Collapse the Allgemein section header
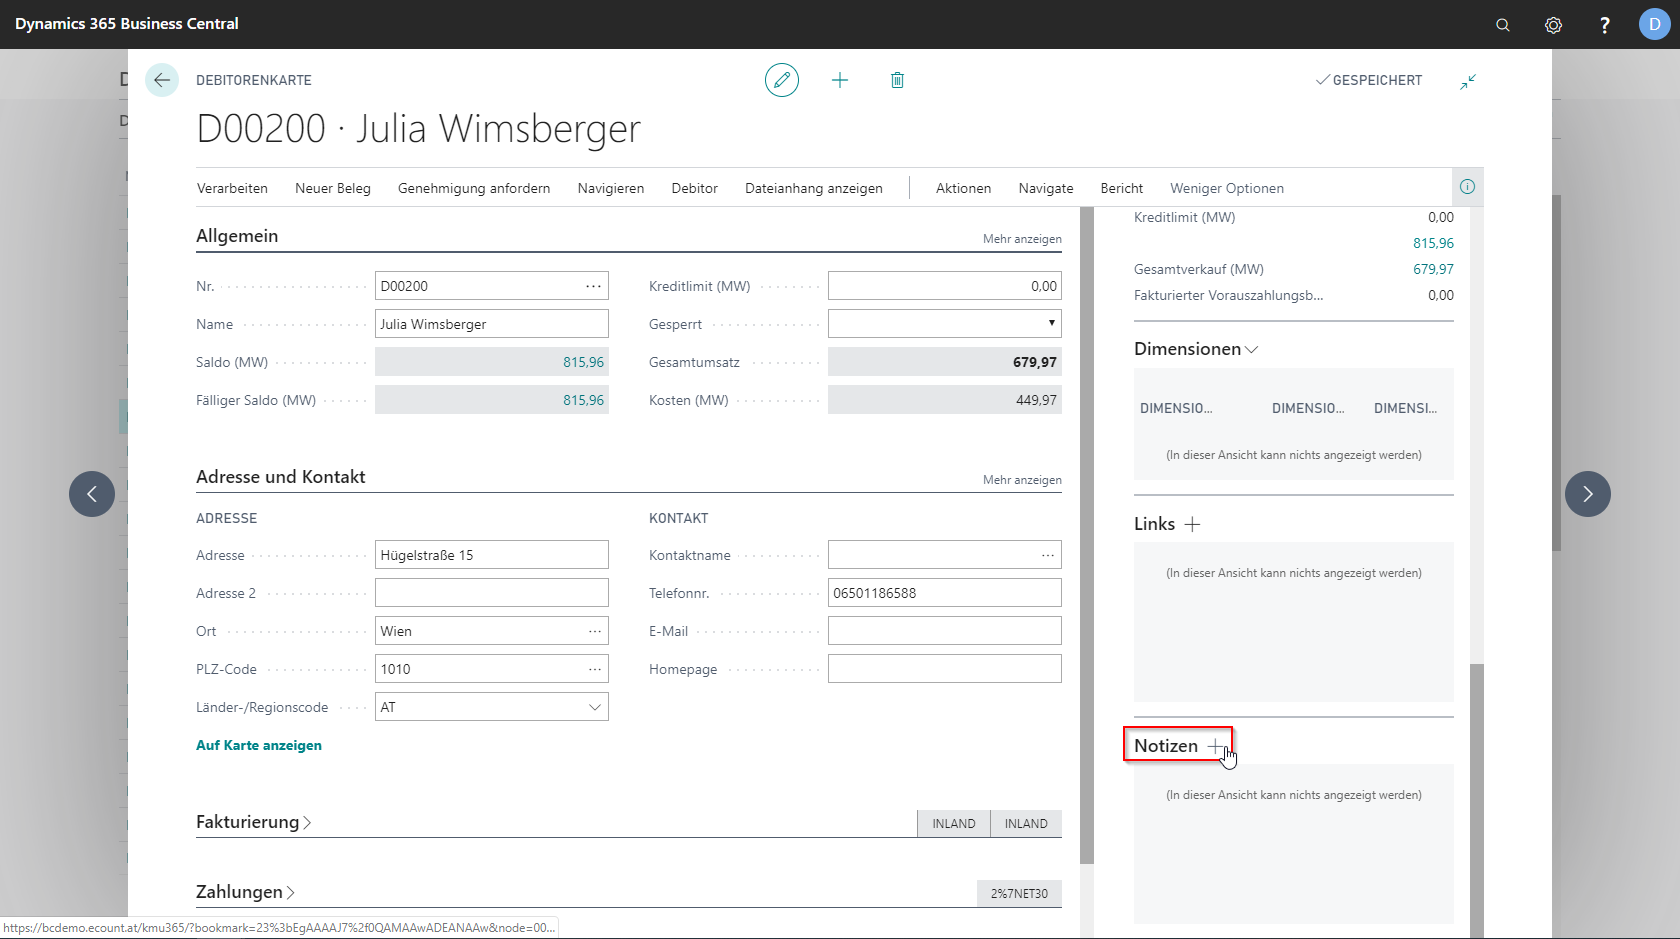 [x=237, y=236]
